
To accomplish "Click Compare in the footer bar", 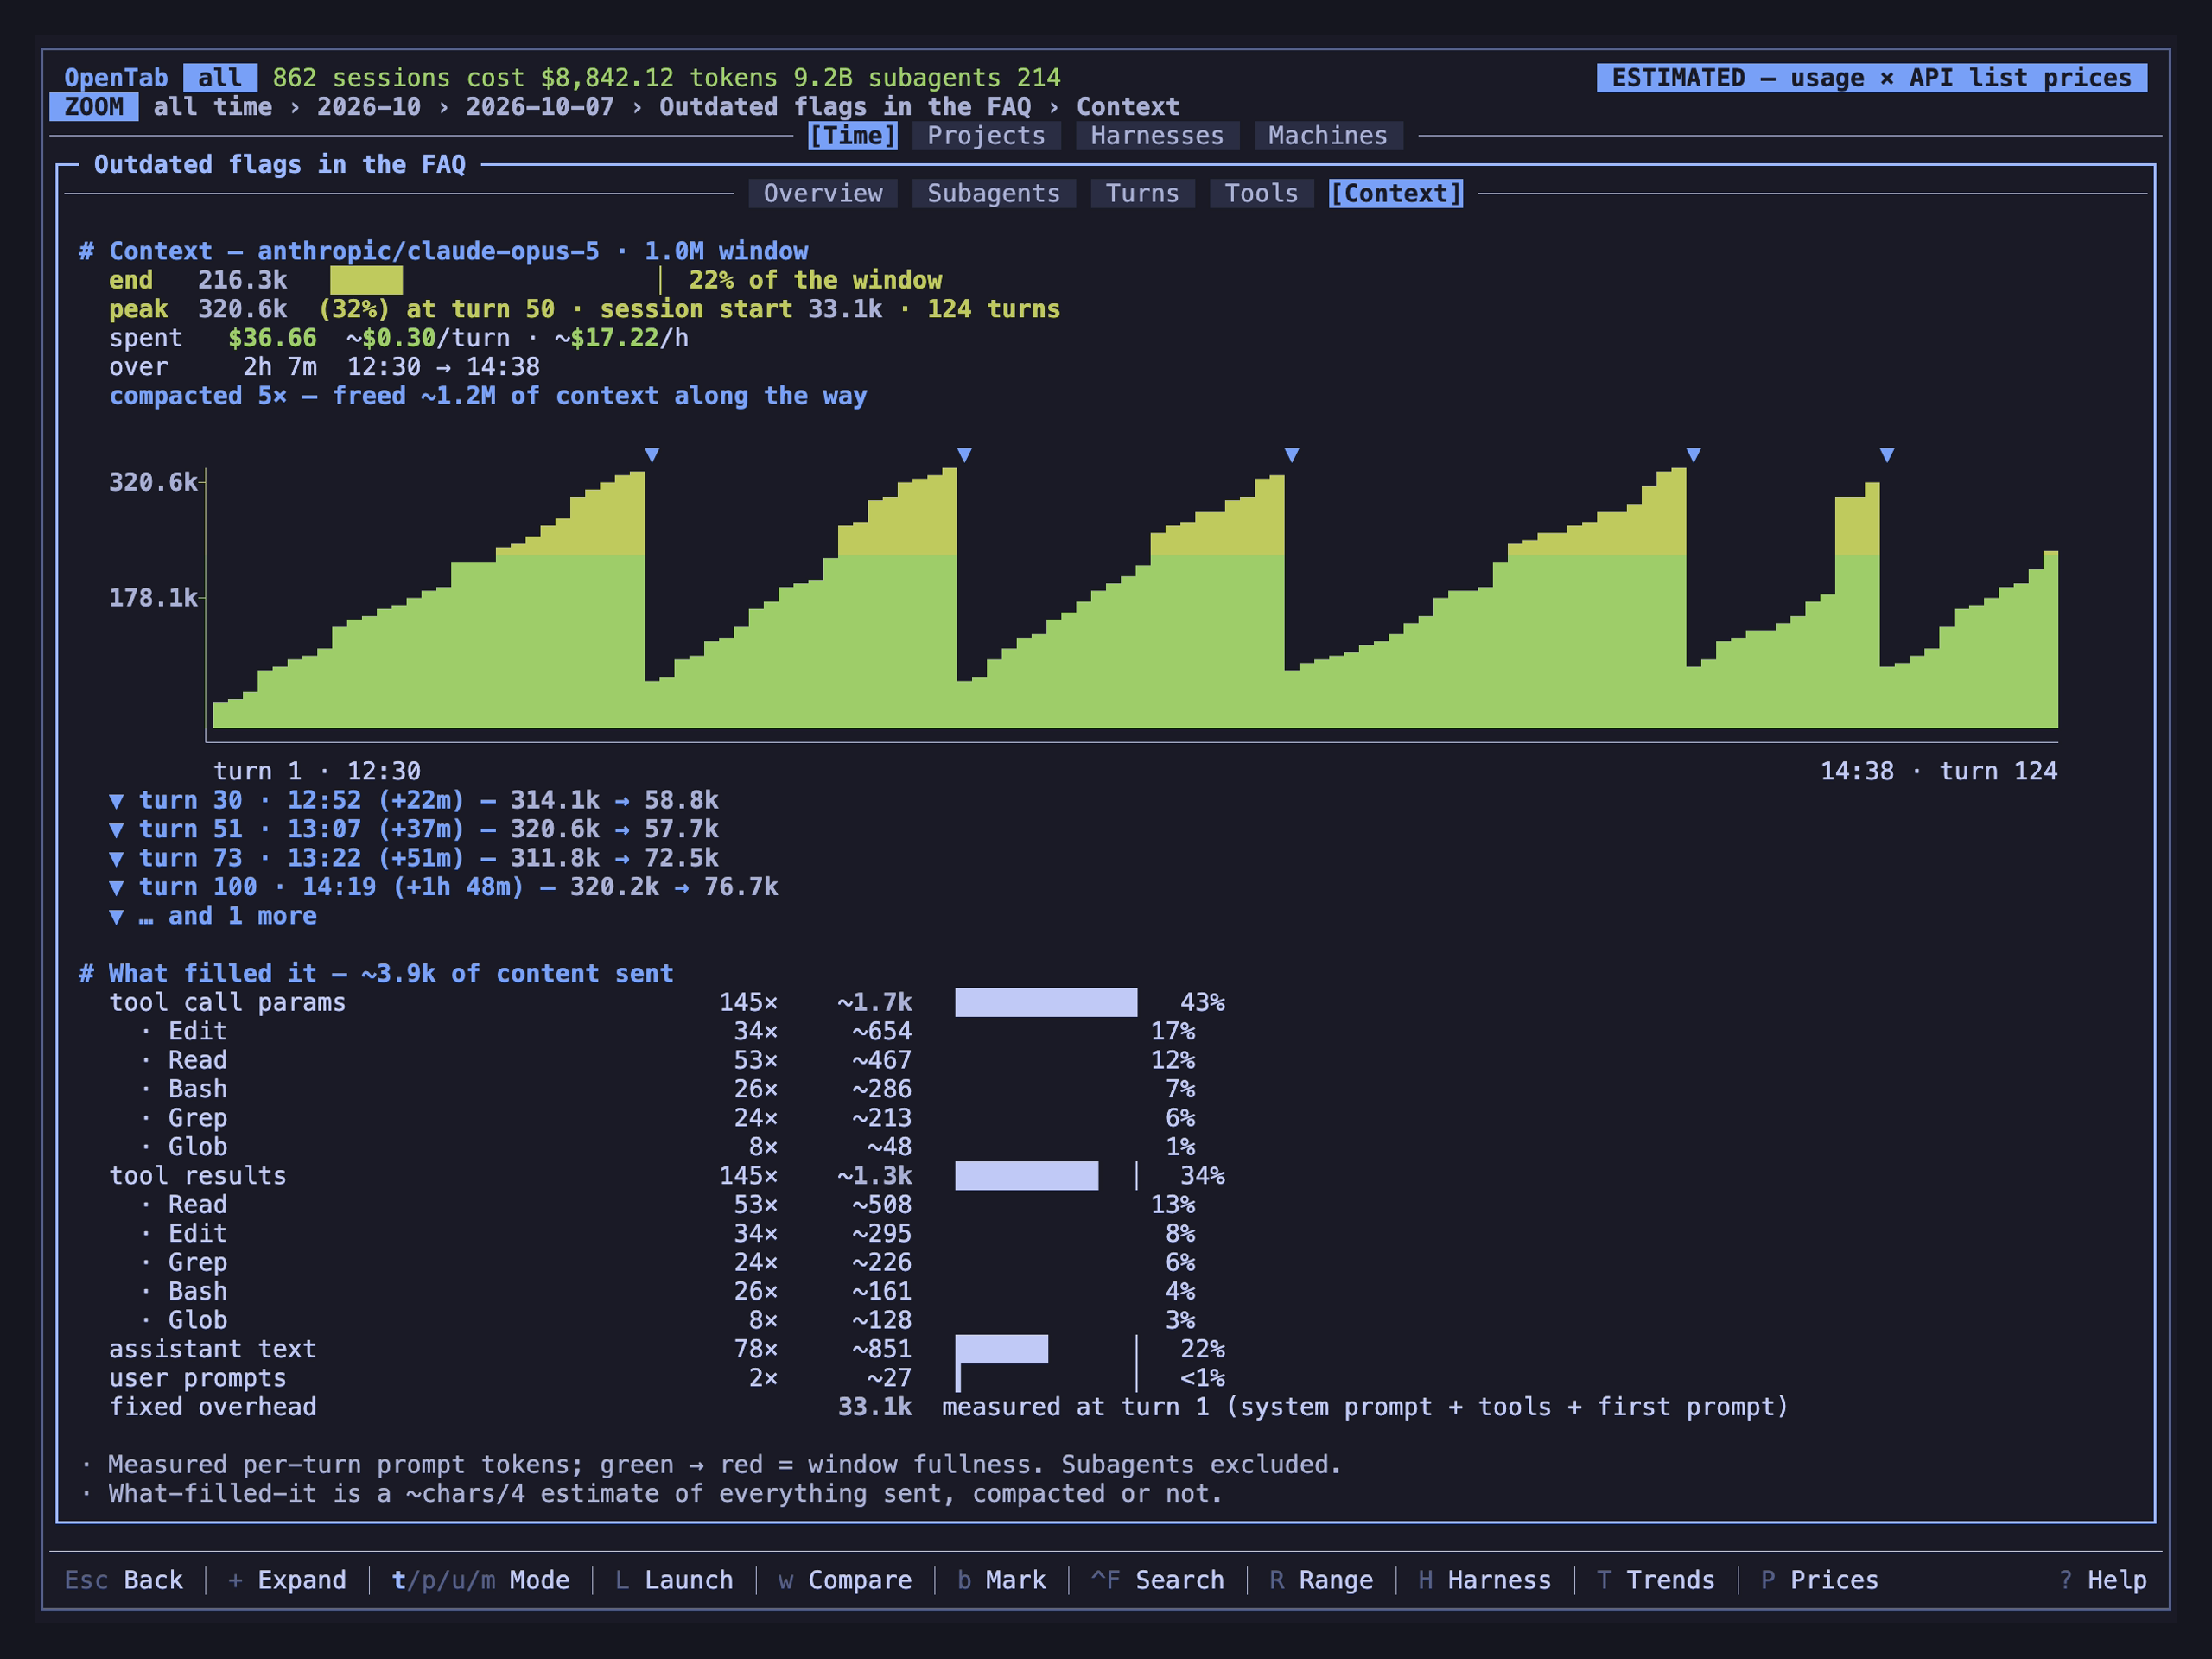I will [x=845, y=1581].
